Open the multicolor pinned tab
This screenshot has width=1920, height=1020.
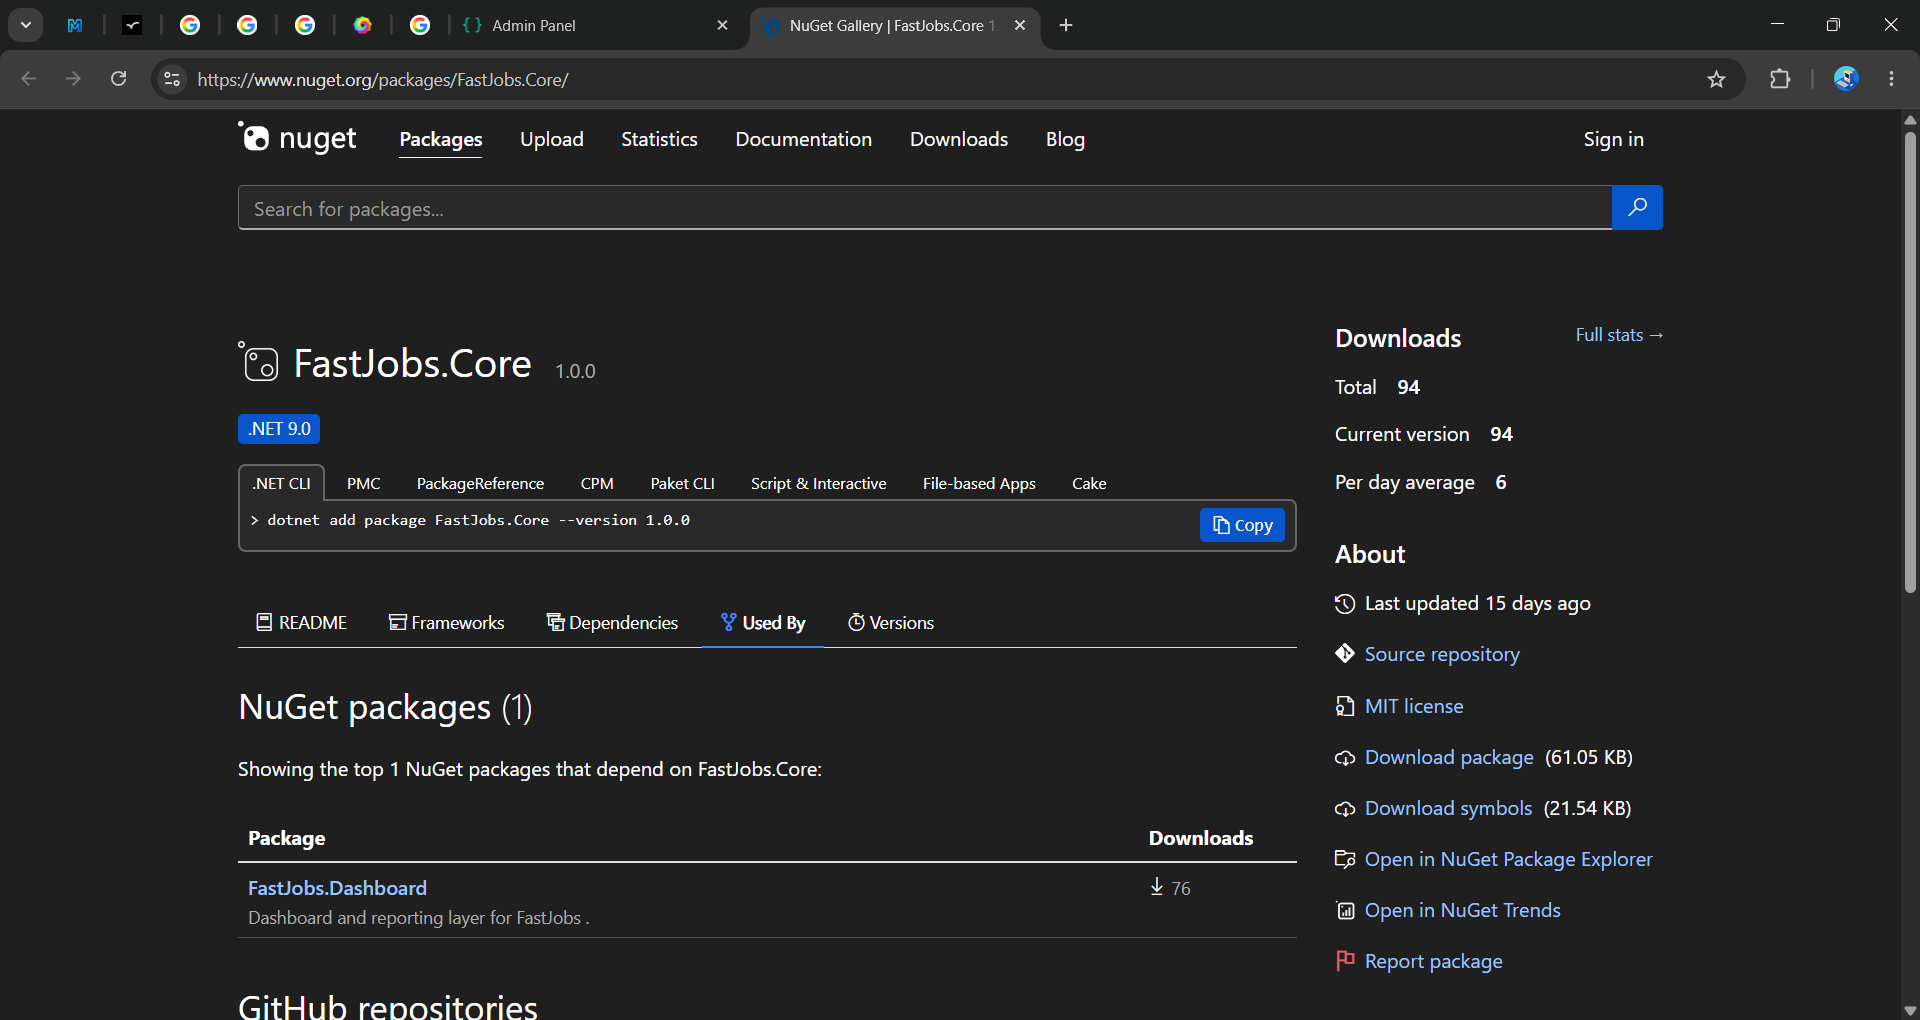click(363, 25)
